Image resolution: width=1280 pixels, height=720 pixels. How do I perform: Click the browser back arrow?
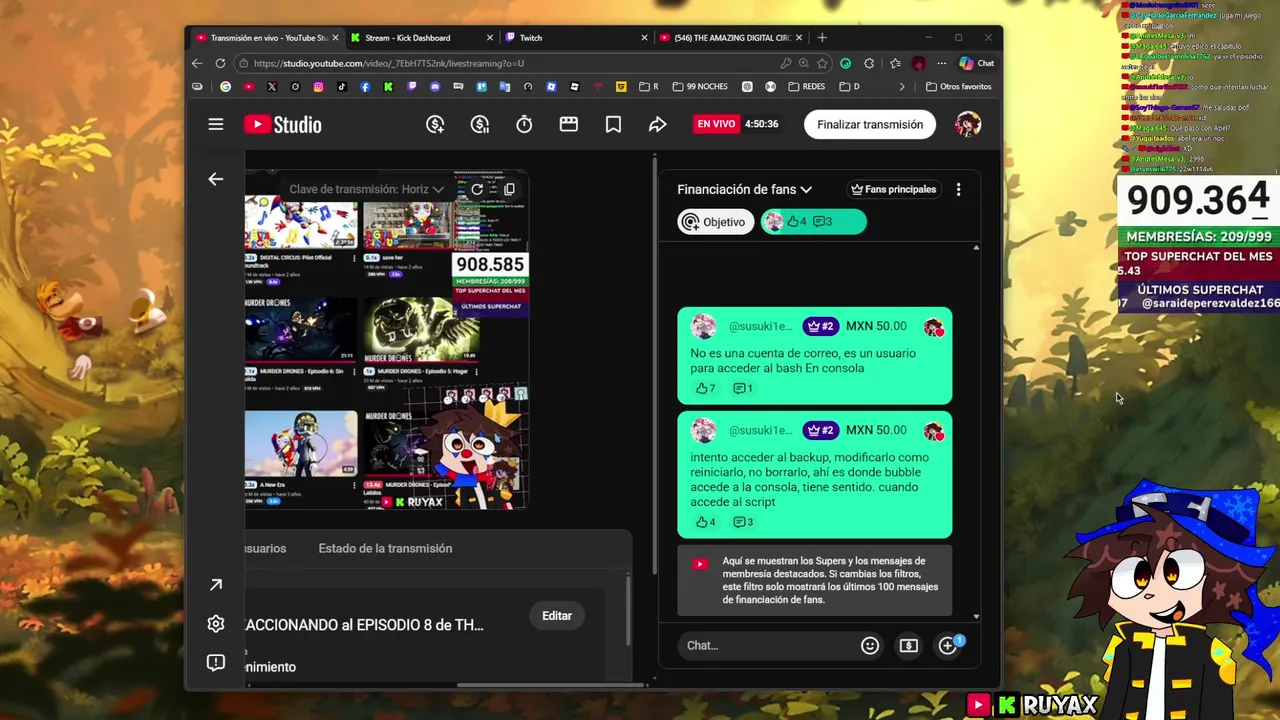click(197, 63)
